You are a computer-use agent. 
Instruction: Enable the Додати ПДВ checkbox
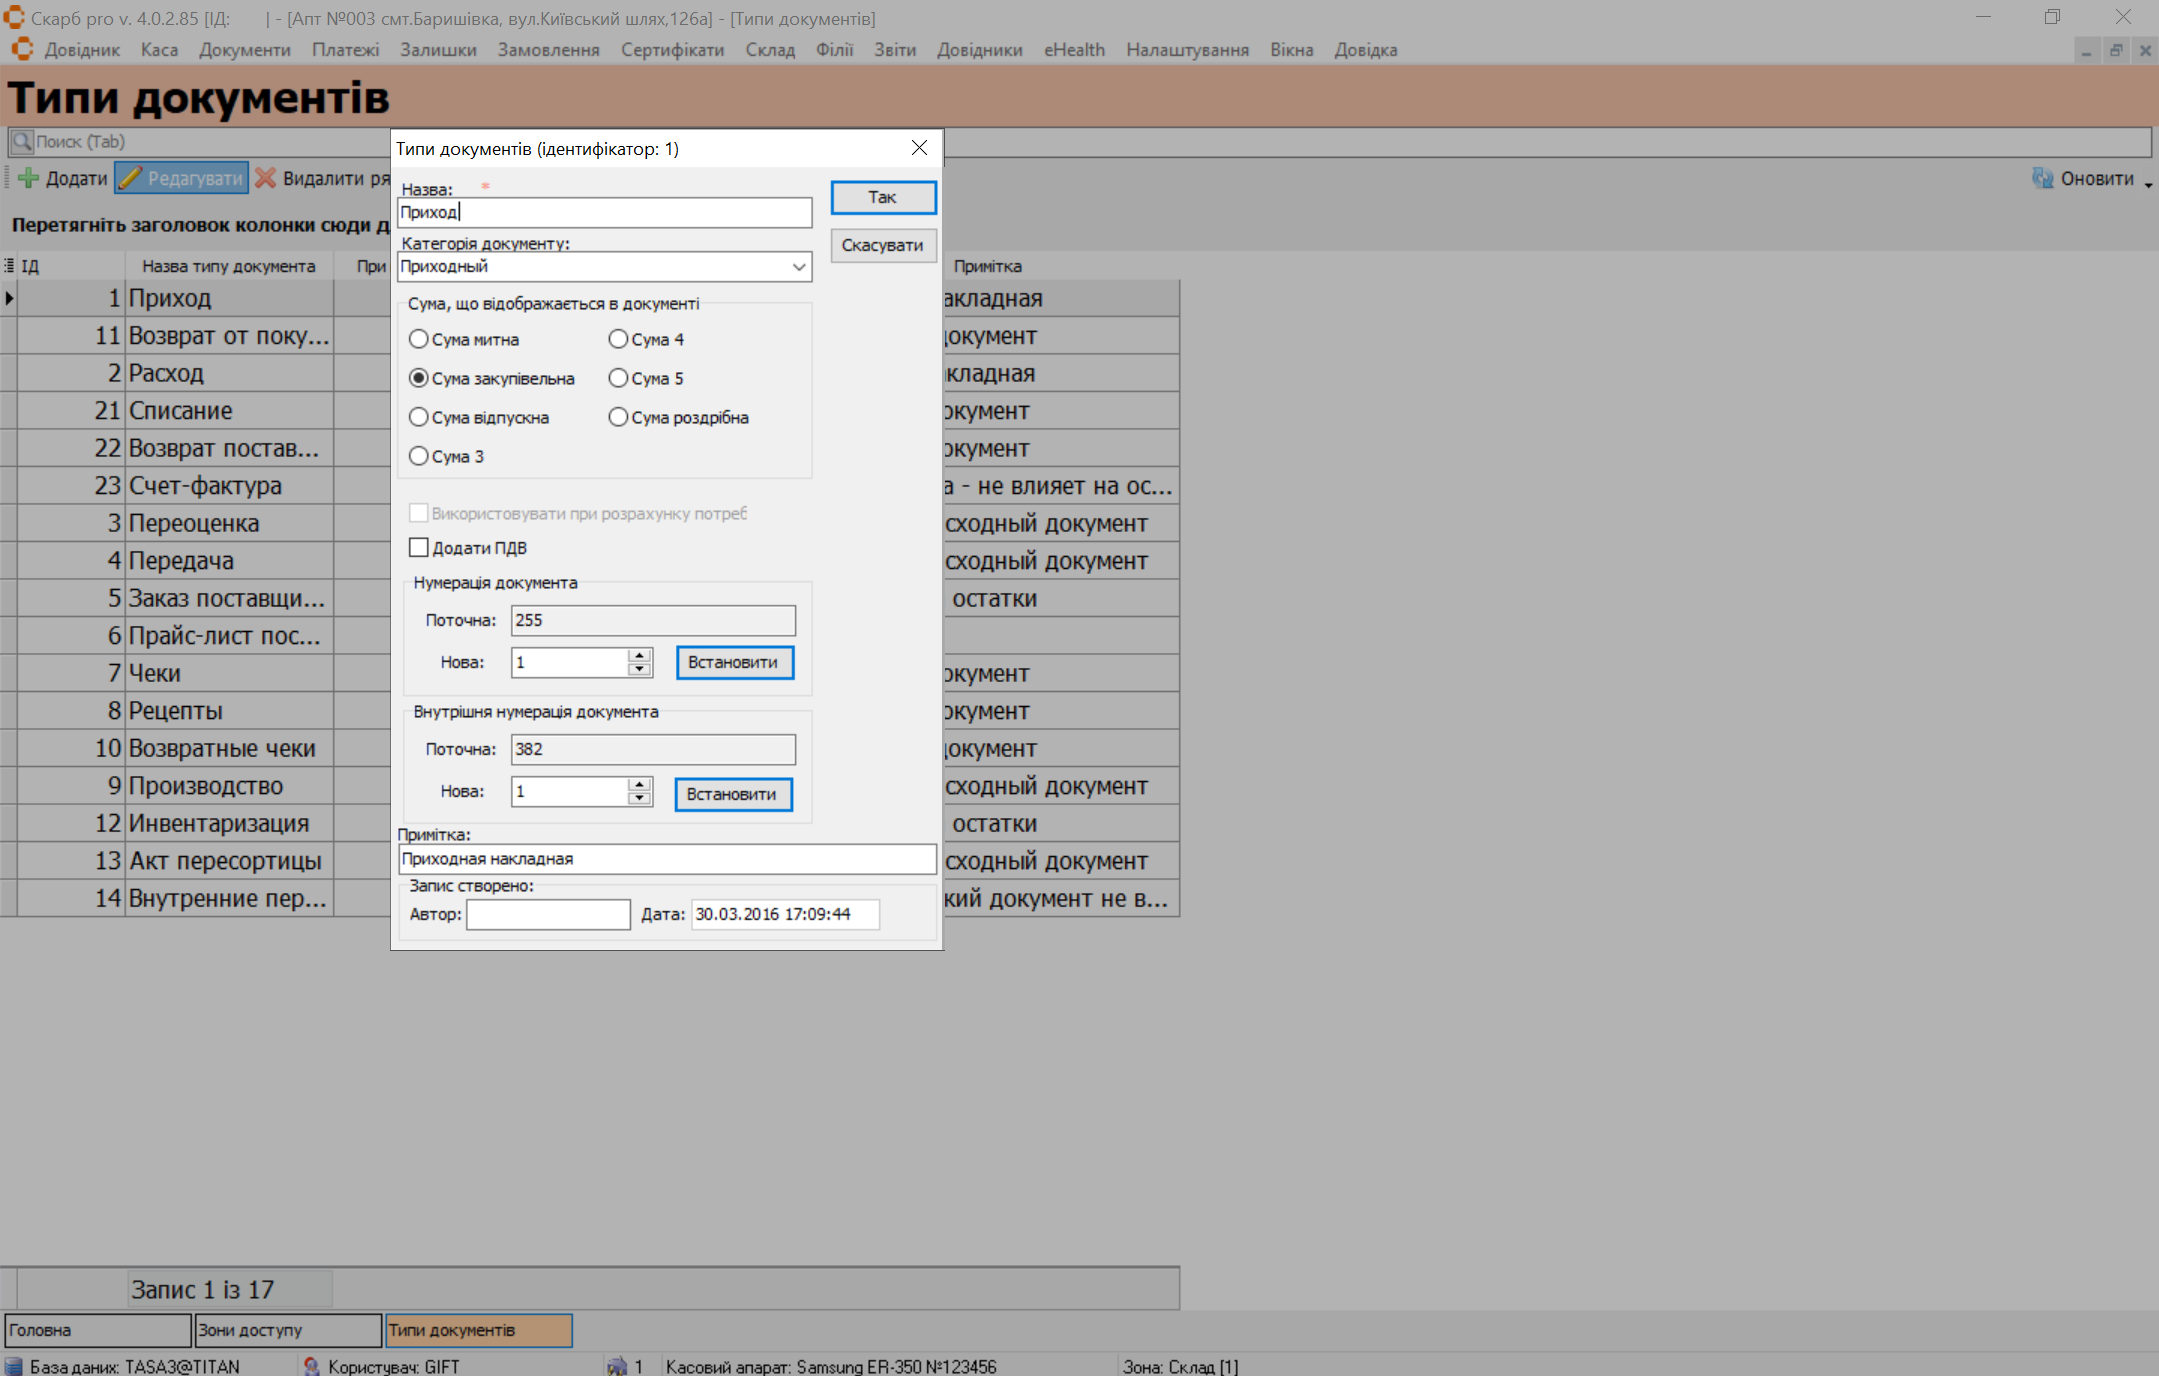[419, 547]
